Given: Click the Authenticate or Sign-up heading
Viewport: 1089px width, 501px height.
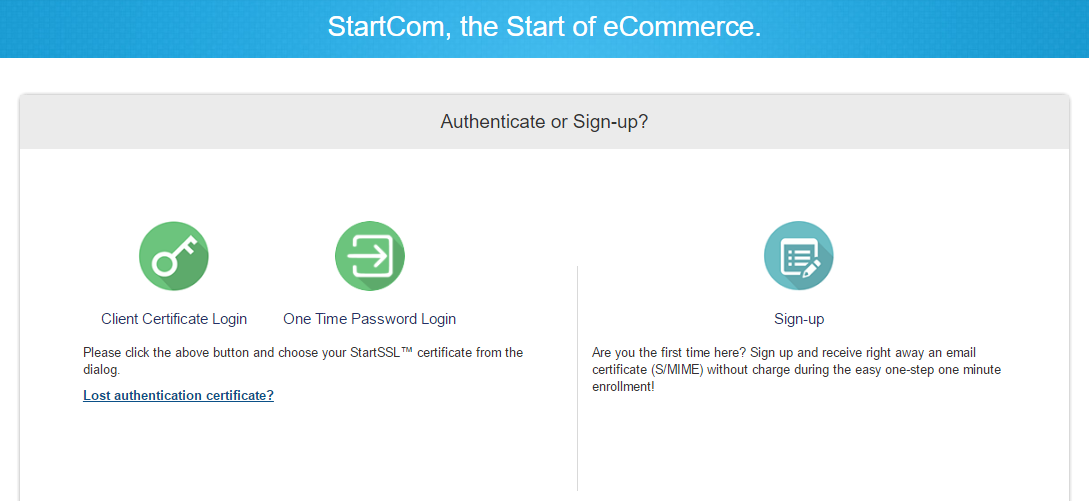Looking at the screenshot, I should [x=544, y=122].
